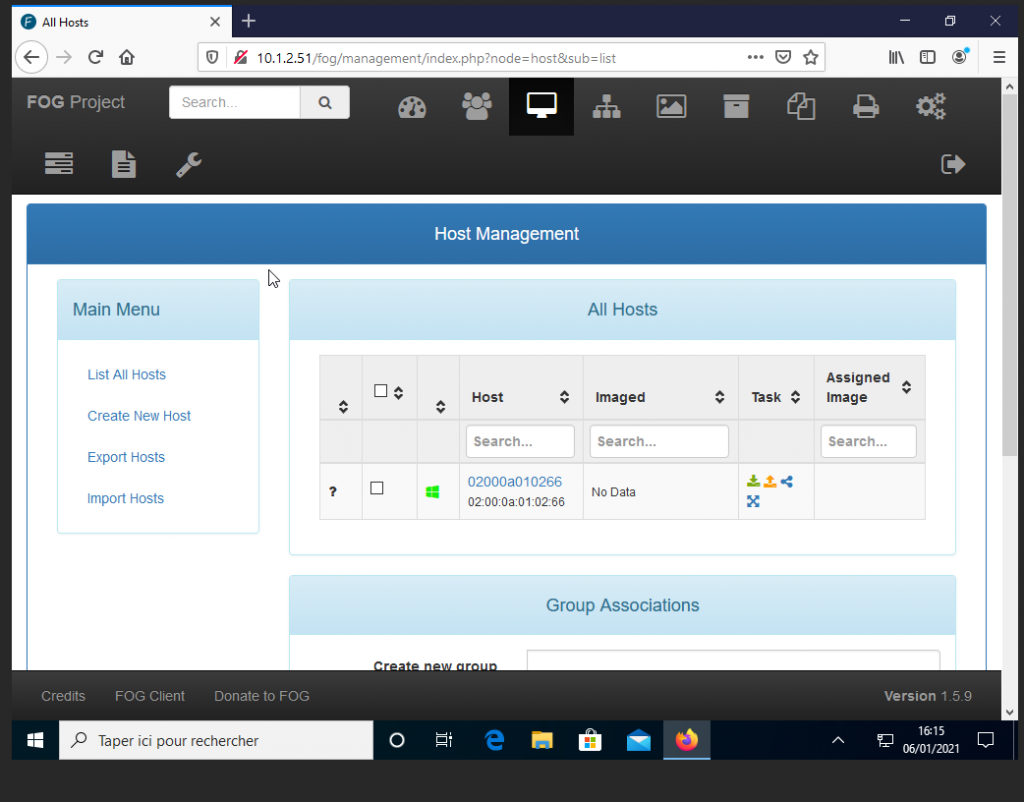This screenshot has width=1024, height=802.
Task: Open Firefox library icon
Action: (x=896, y=57)
